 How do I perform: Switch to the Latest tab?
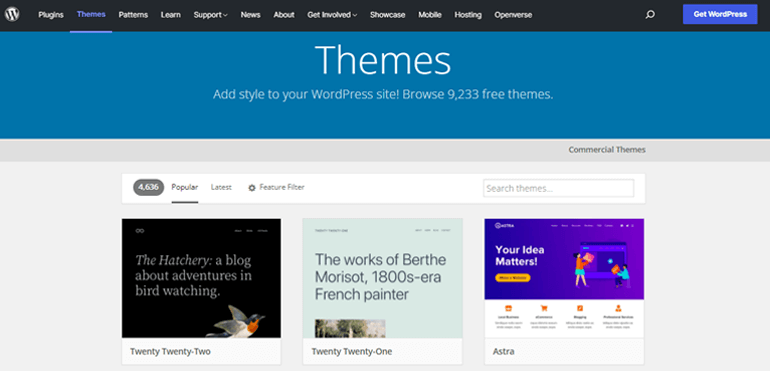[221, 187]
